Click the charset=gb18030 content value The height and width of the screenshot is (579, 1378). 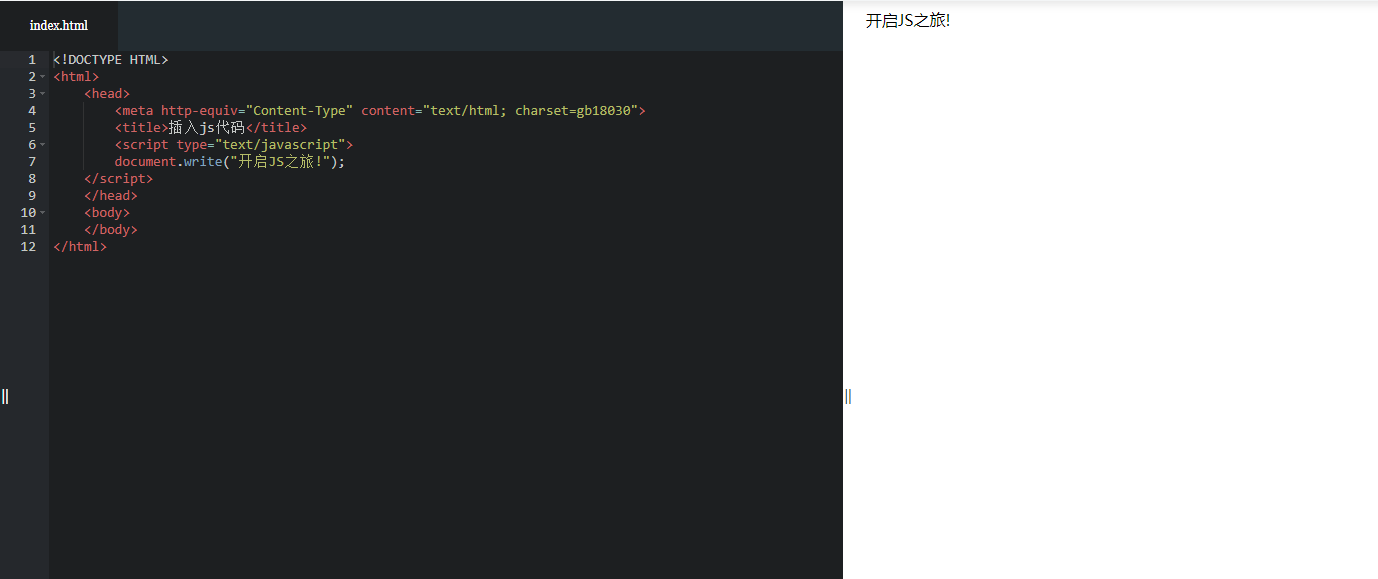tap(574, 111)
